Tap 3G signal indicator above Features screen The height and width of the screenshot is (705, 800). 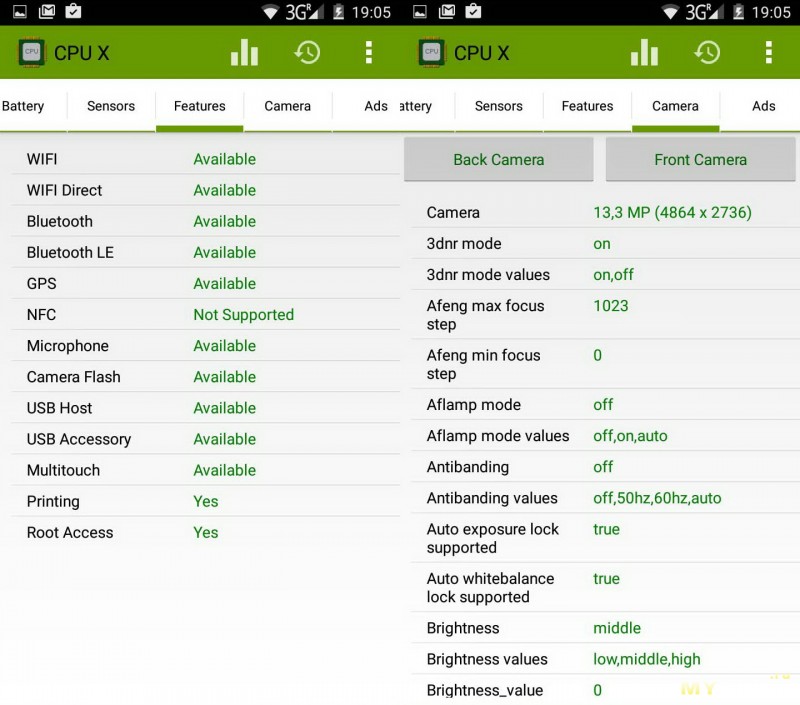[x=304, y=12]
